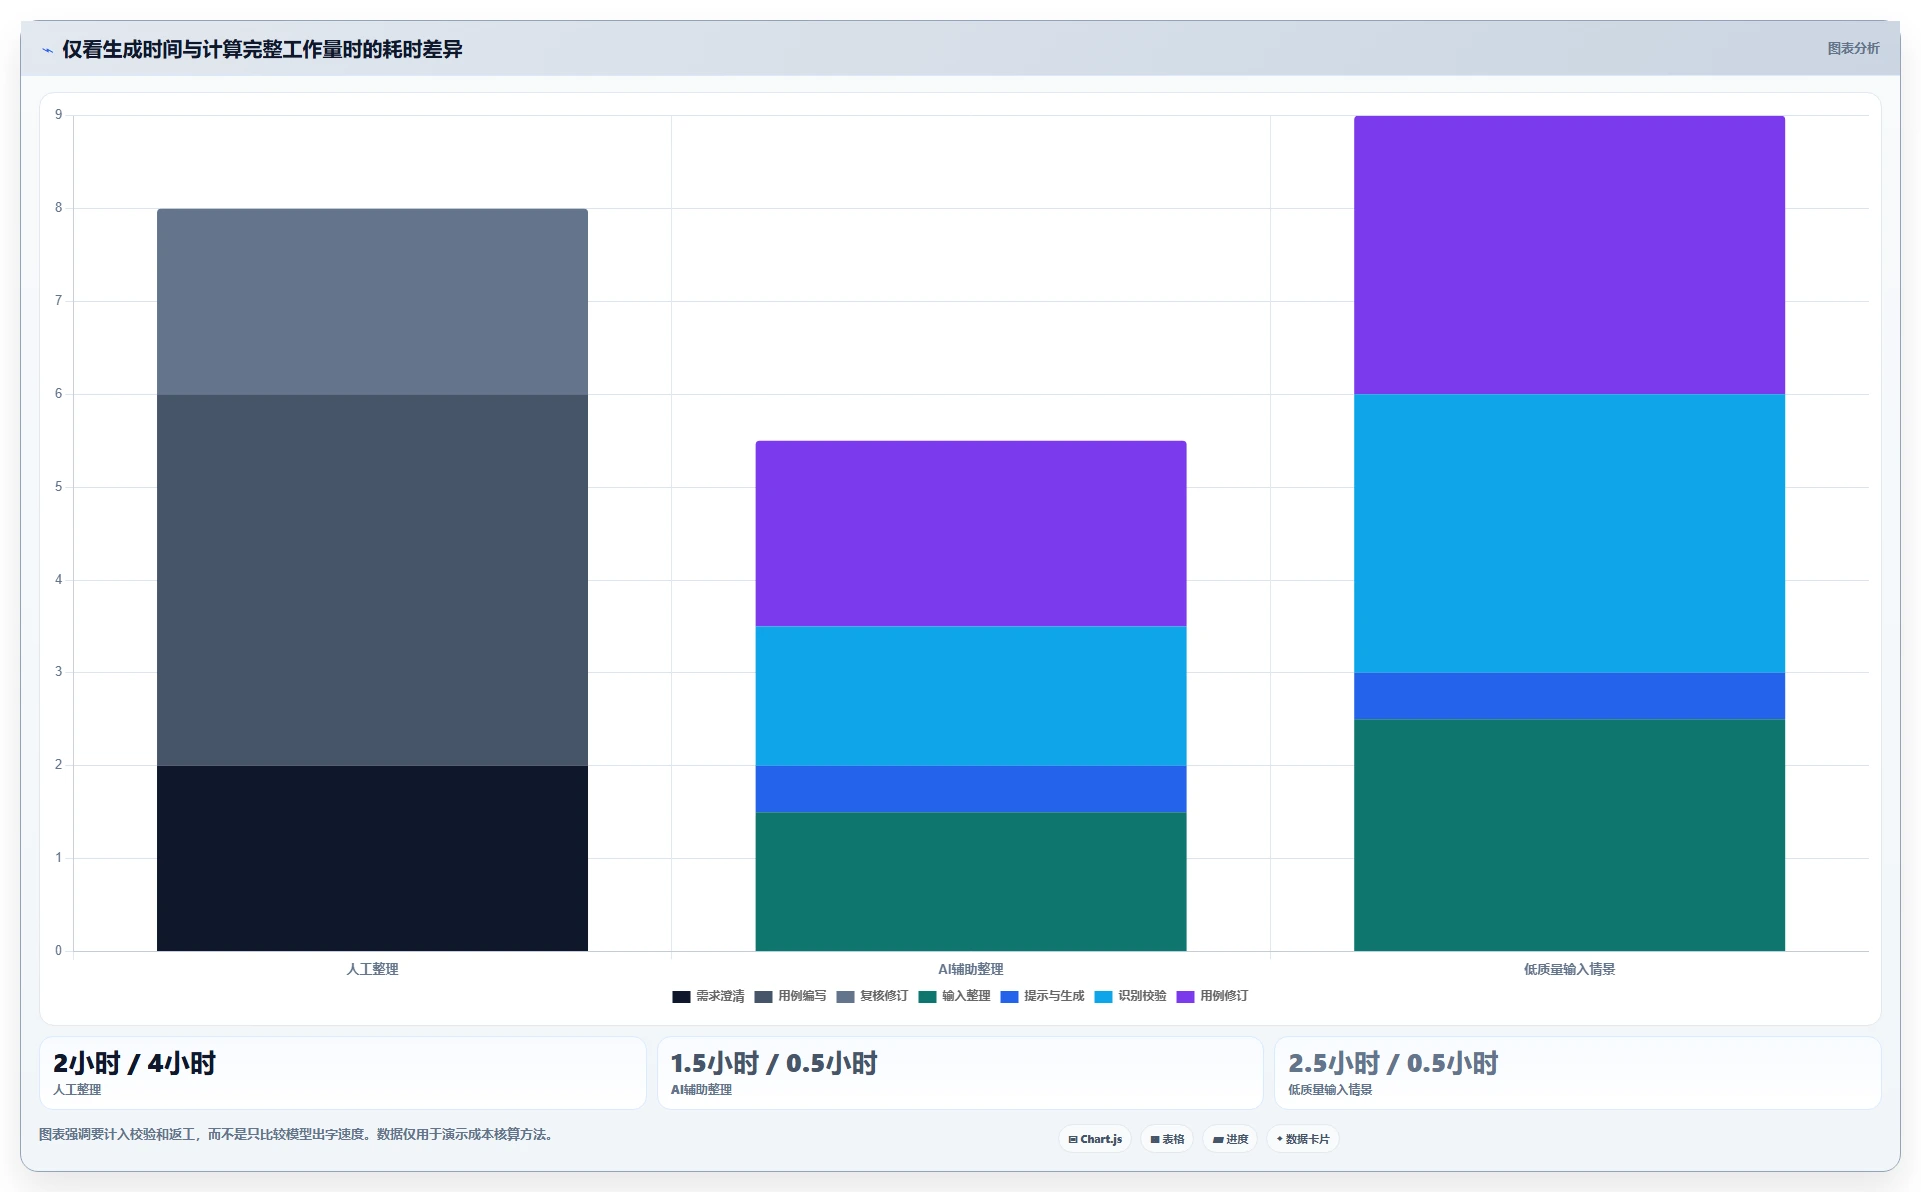Click the 人工整理 summary card

point(342,1073)
